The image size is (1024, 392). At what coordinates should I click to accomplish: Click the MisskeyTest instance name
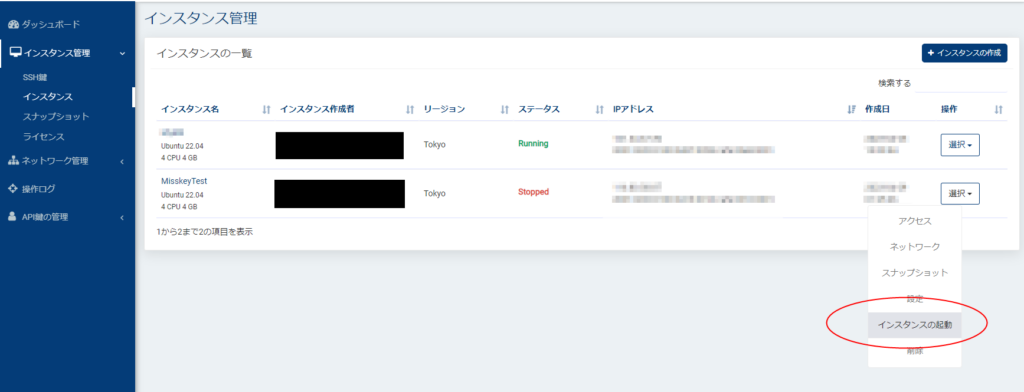(x=184, y=181)
